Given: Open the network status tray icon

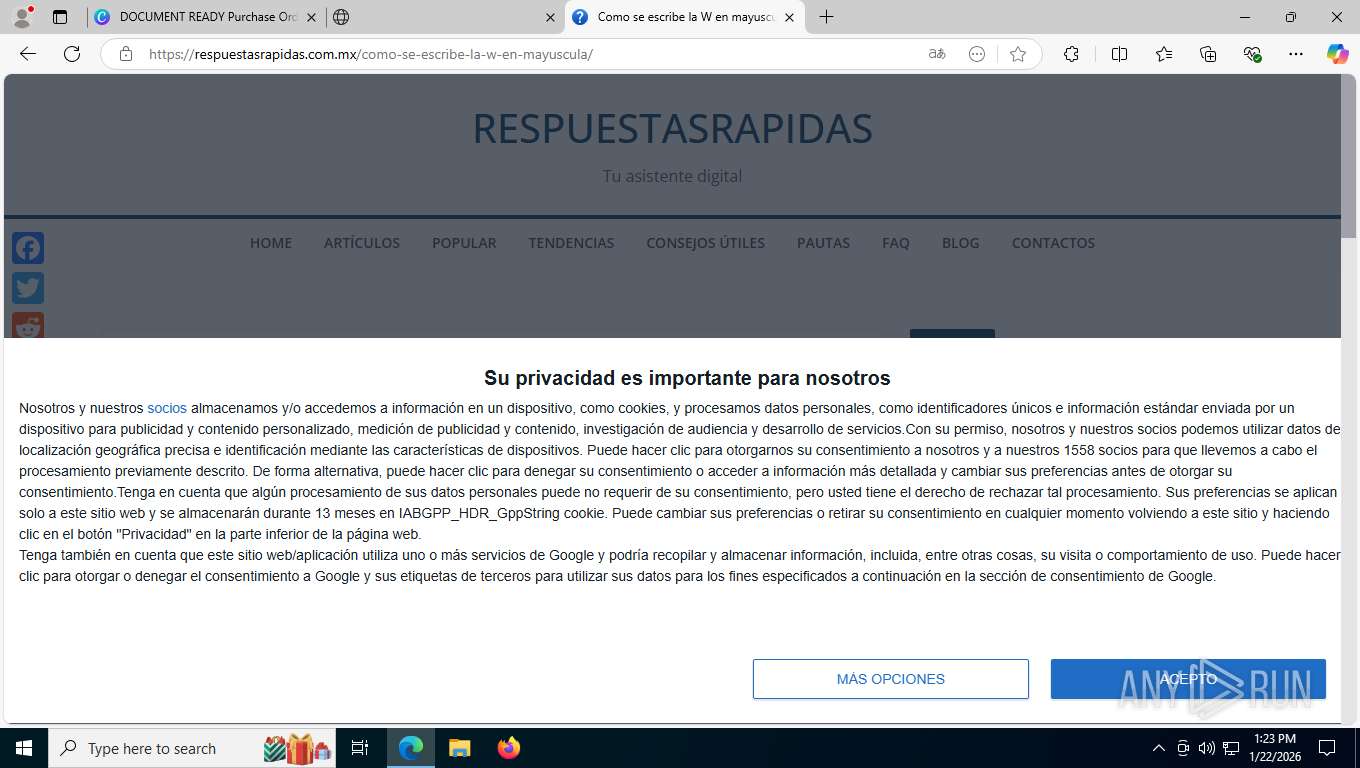Looking at the screenshot, I should (1231, 748).
